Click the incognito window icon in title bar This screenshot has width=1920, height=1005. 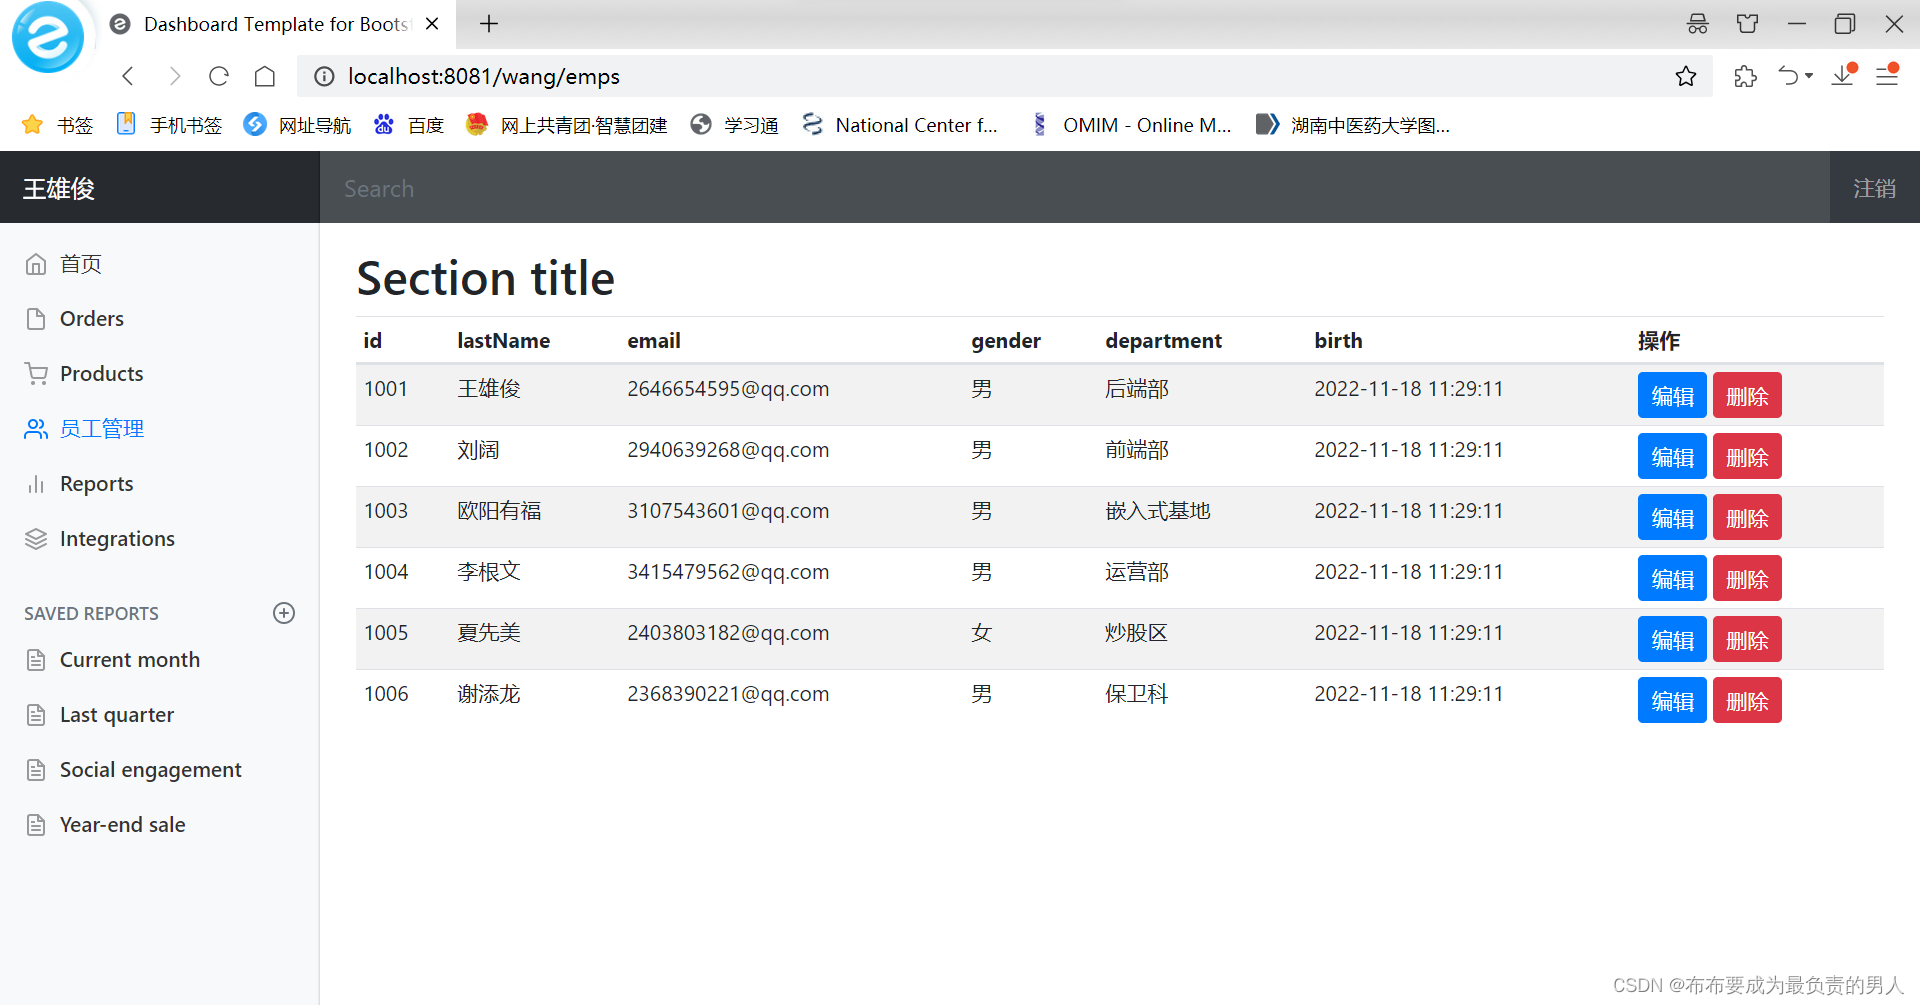coord(1698,24)
